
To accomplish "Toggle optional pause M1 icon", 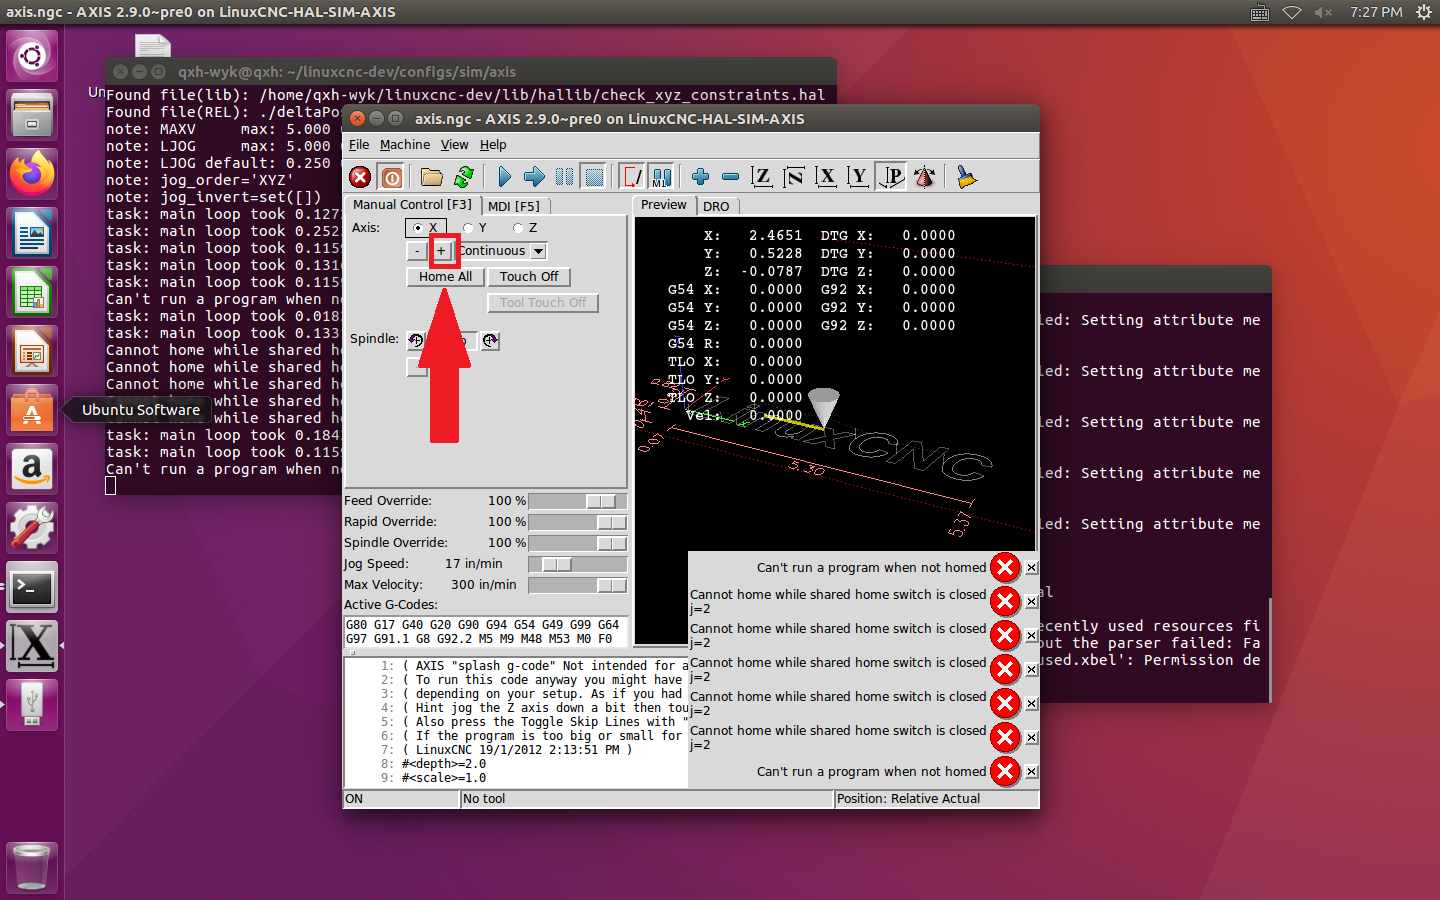I will pos(661,177).
